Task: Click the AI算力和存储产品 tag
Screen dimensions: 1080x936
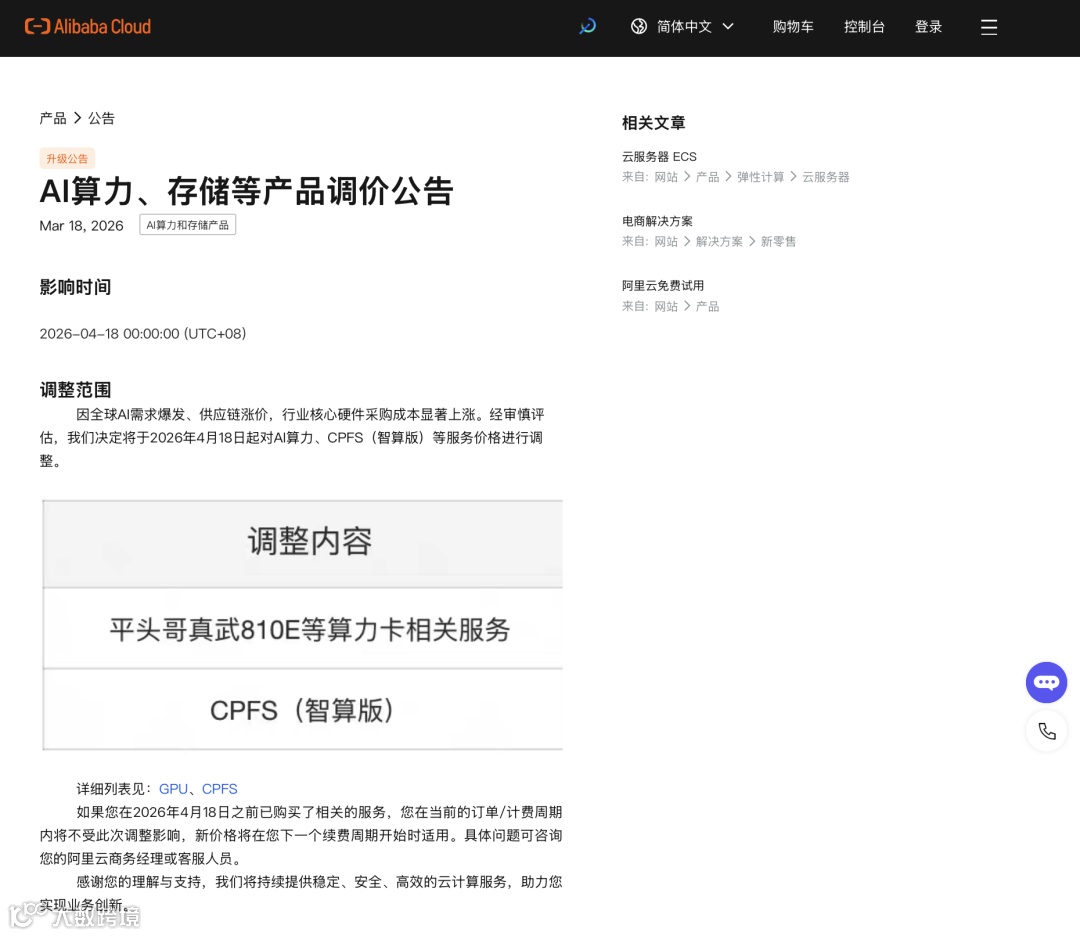Action: coord(187,225)
